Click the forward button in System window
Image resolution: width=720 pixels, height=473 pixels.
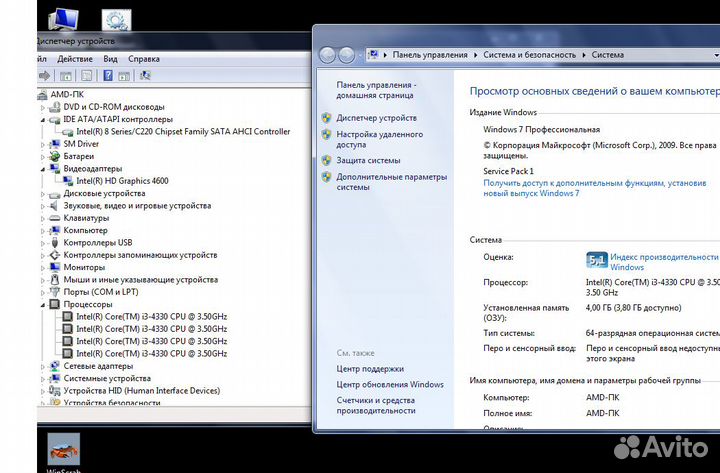click(x=347, y=55)
